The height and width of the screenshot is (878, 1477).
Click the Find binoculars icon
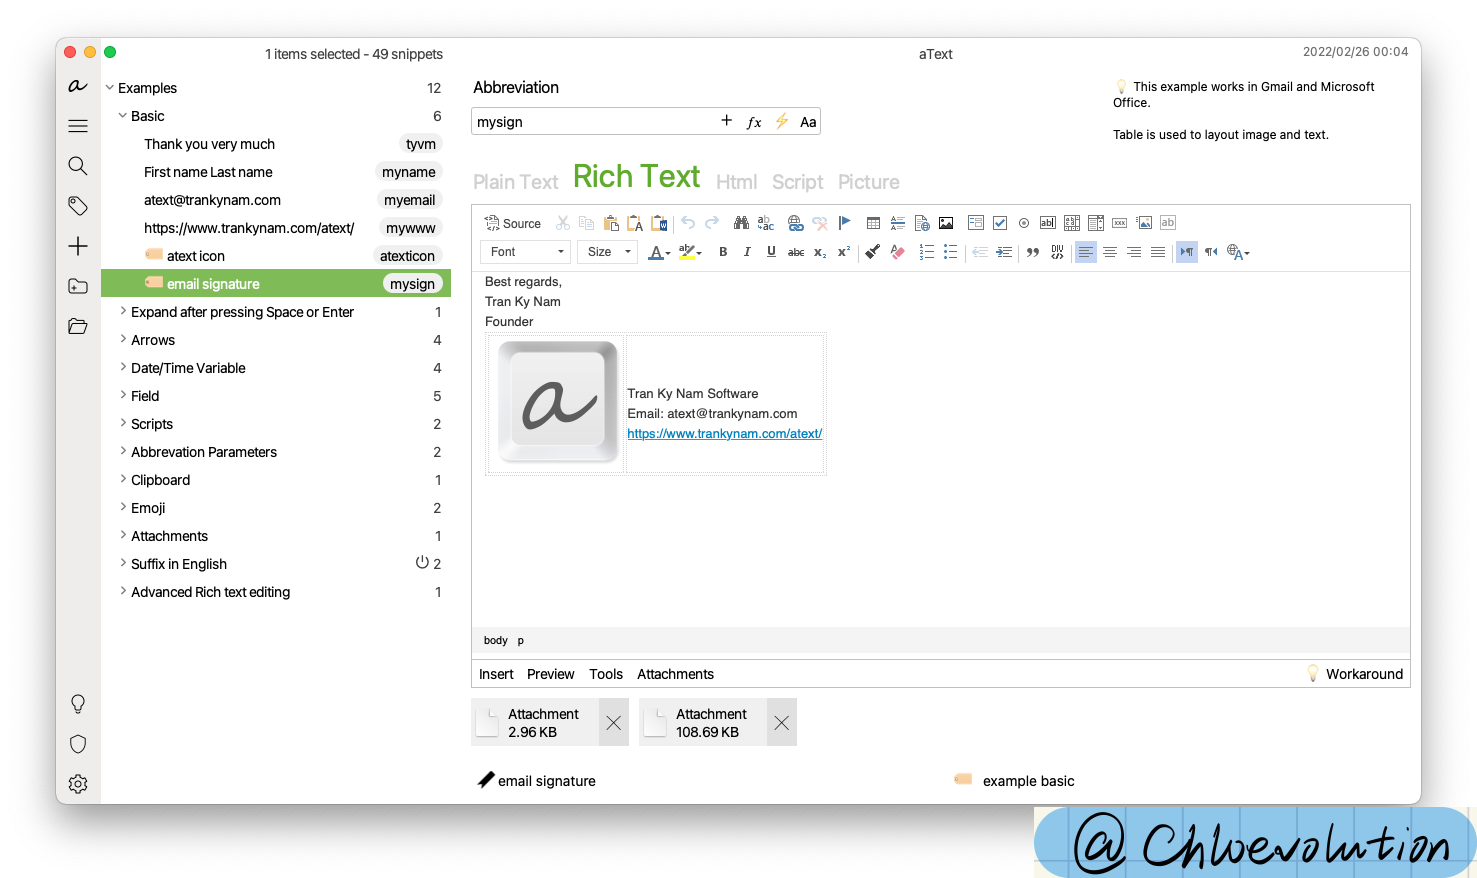[x=741, y=223]
